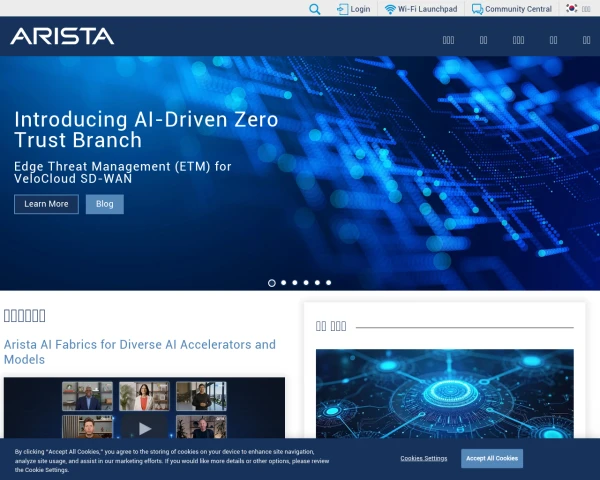
Task: Click the glowing network hub card image
Action: point(445,393)
